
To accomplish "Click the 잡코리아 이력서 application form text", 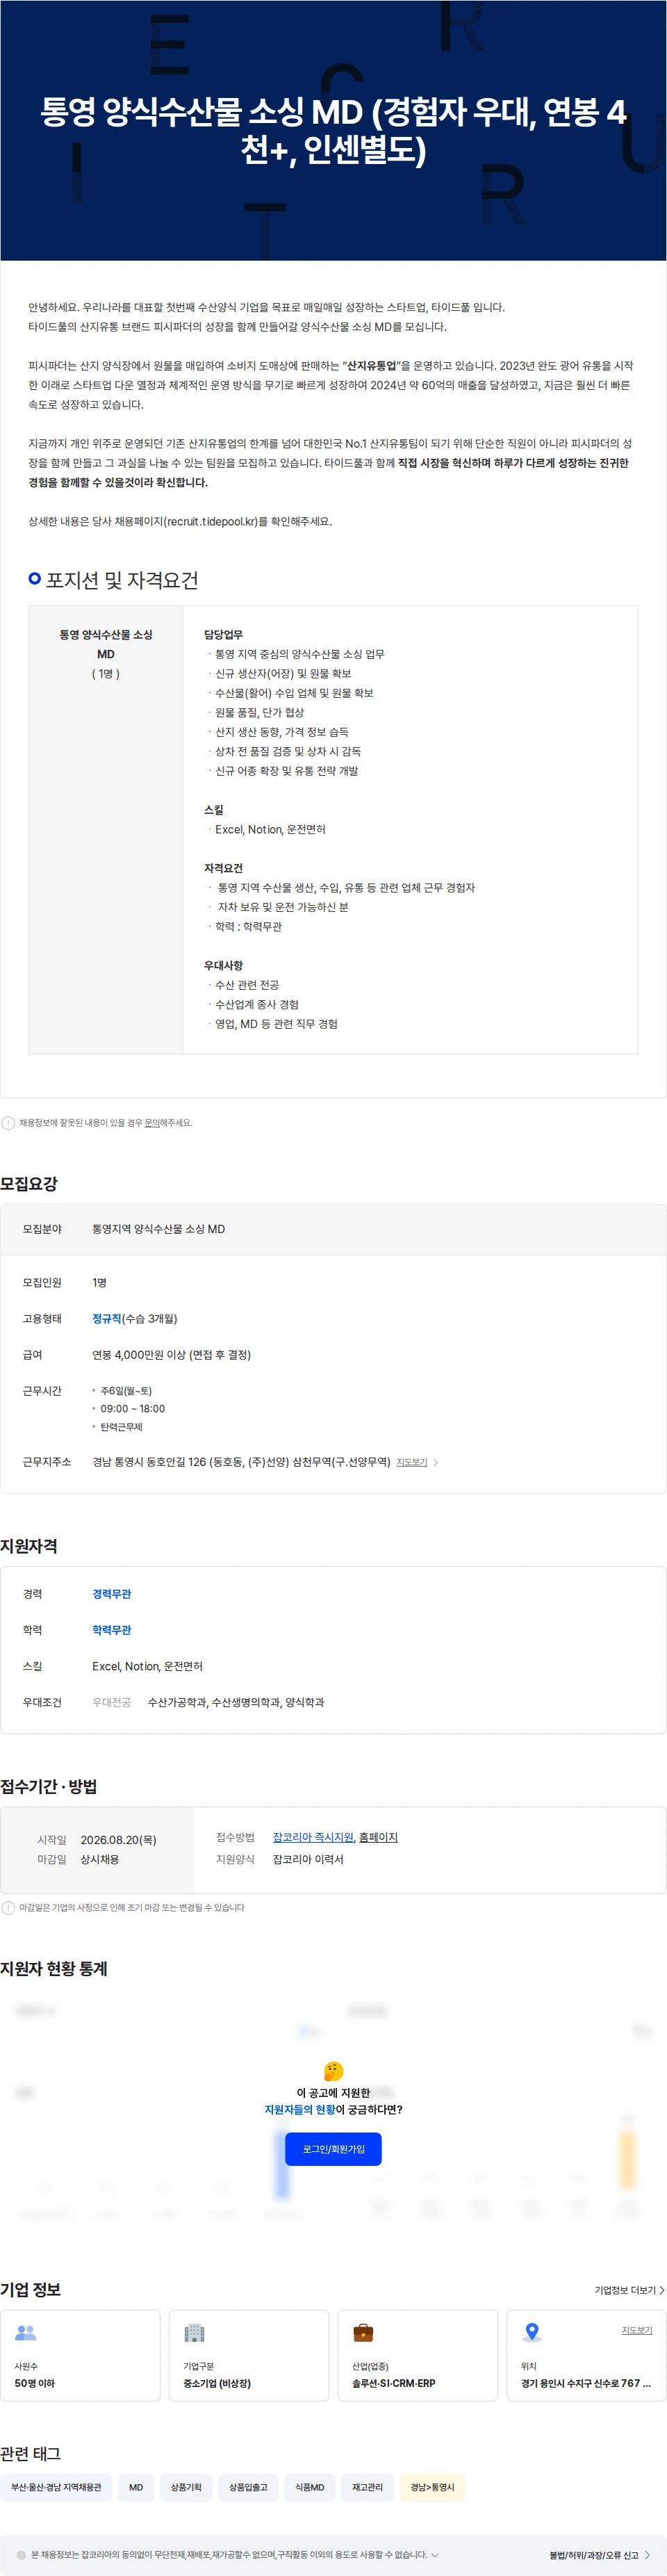I will click(x=308, y=1859).
